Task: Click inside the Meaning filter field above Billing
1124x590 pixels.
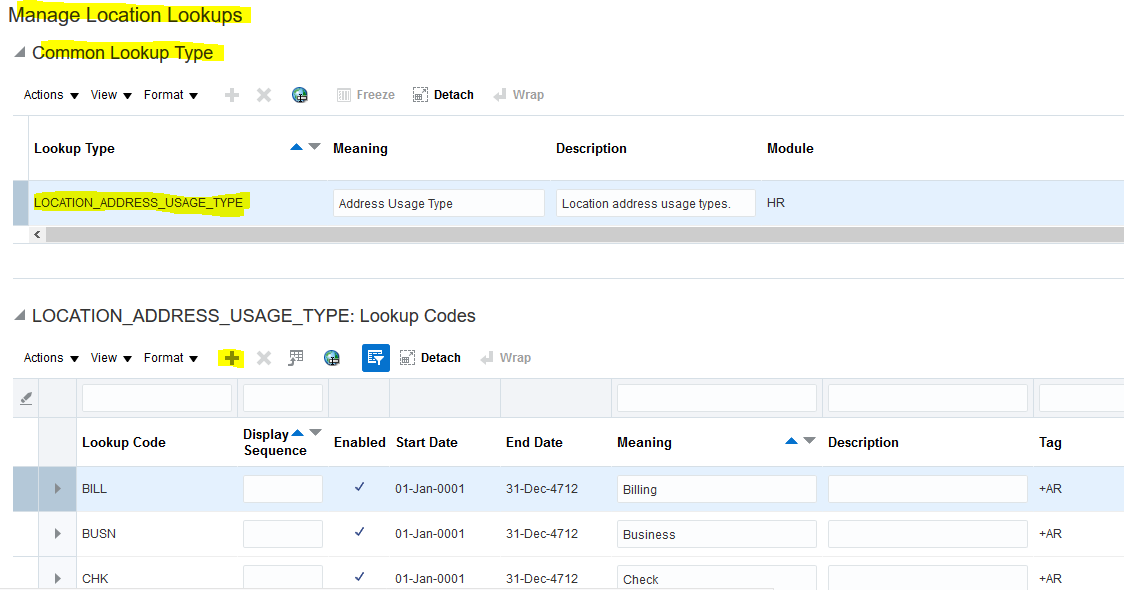Action: (x=716, y=397)
